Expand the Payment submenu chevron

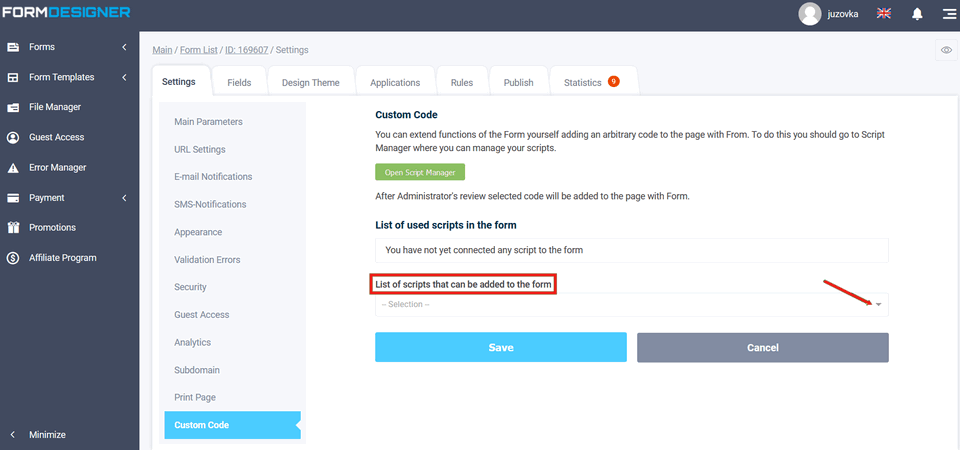click(x=124, y=198)
